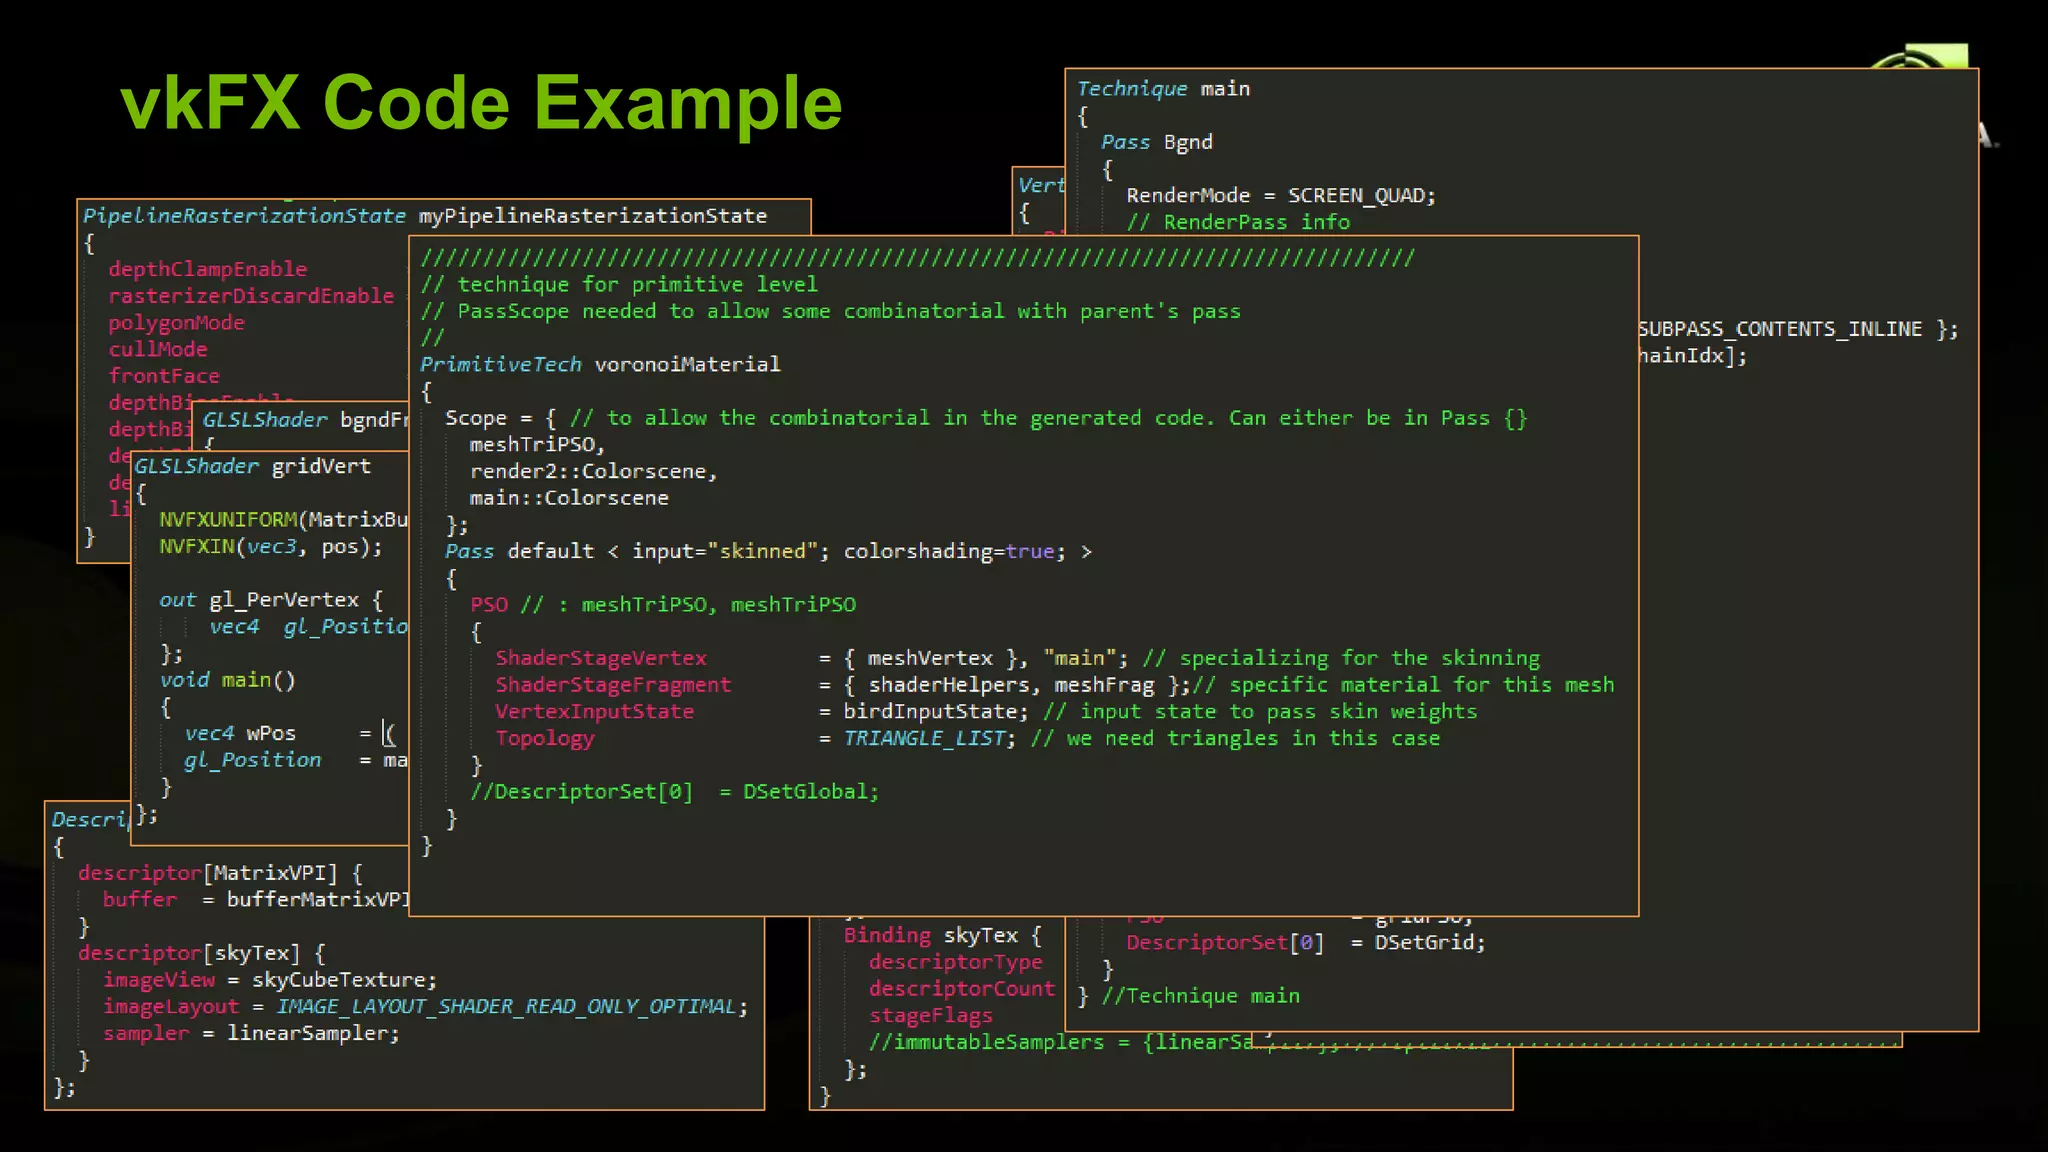The image size is (2048, 1152).
Task: Click 'RenderMode = SCREEN_QUAD;' line
Action: coord(1281,196)
